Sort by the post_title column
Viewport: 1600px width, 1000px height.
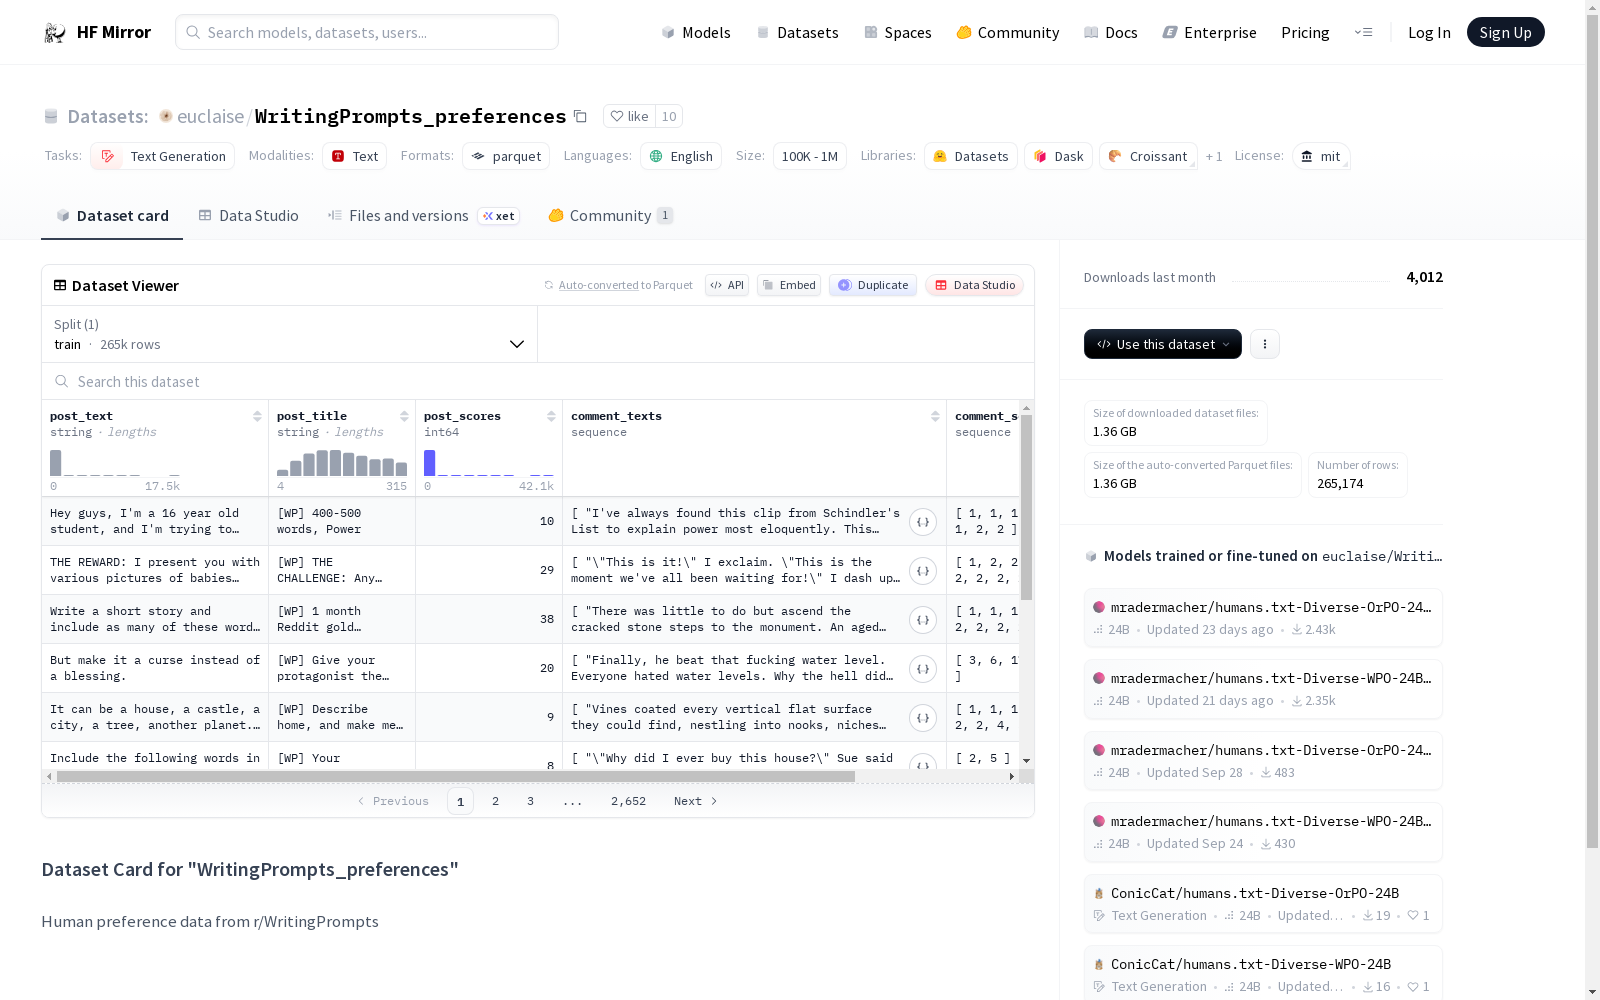point(404,416)
